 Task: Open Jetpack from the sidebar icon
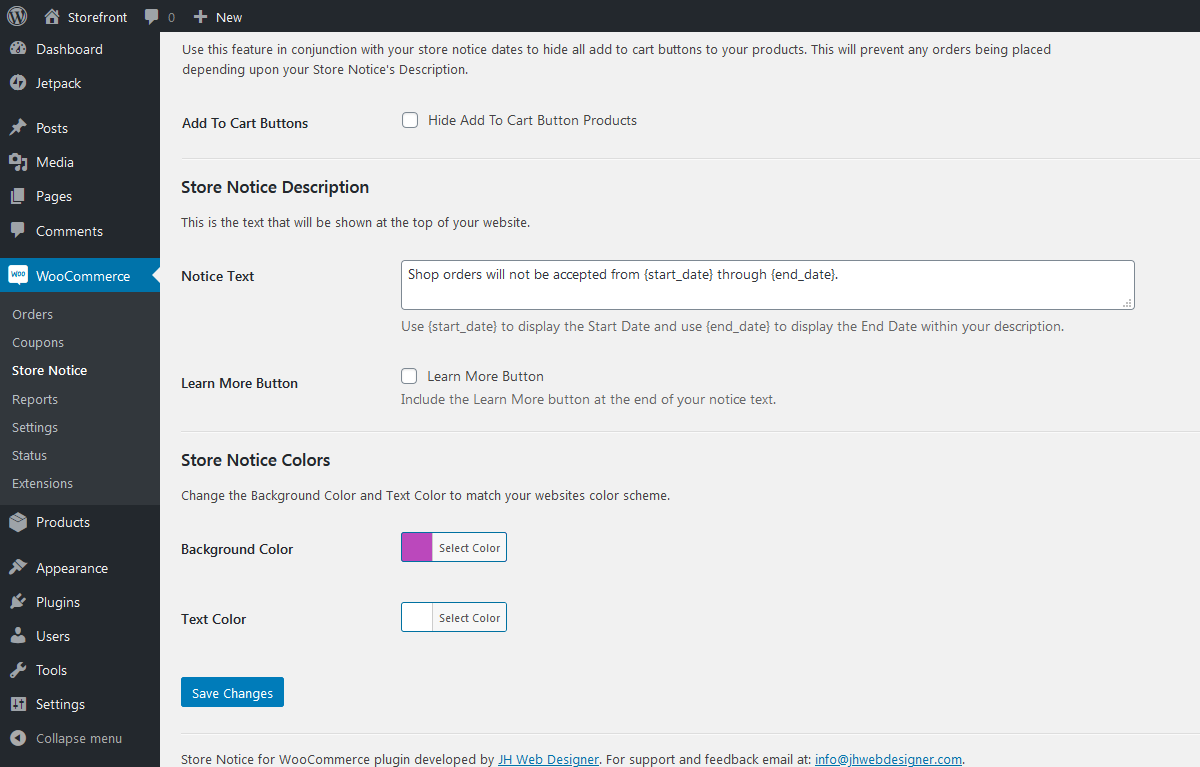point(20,83)
